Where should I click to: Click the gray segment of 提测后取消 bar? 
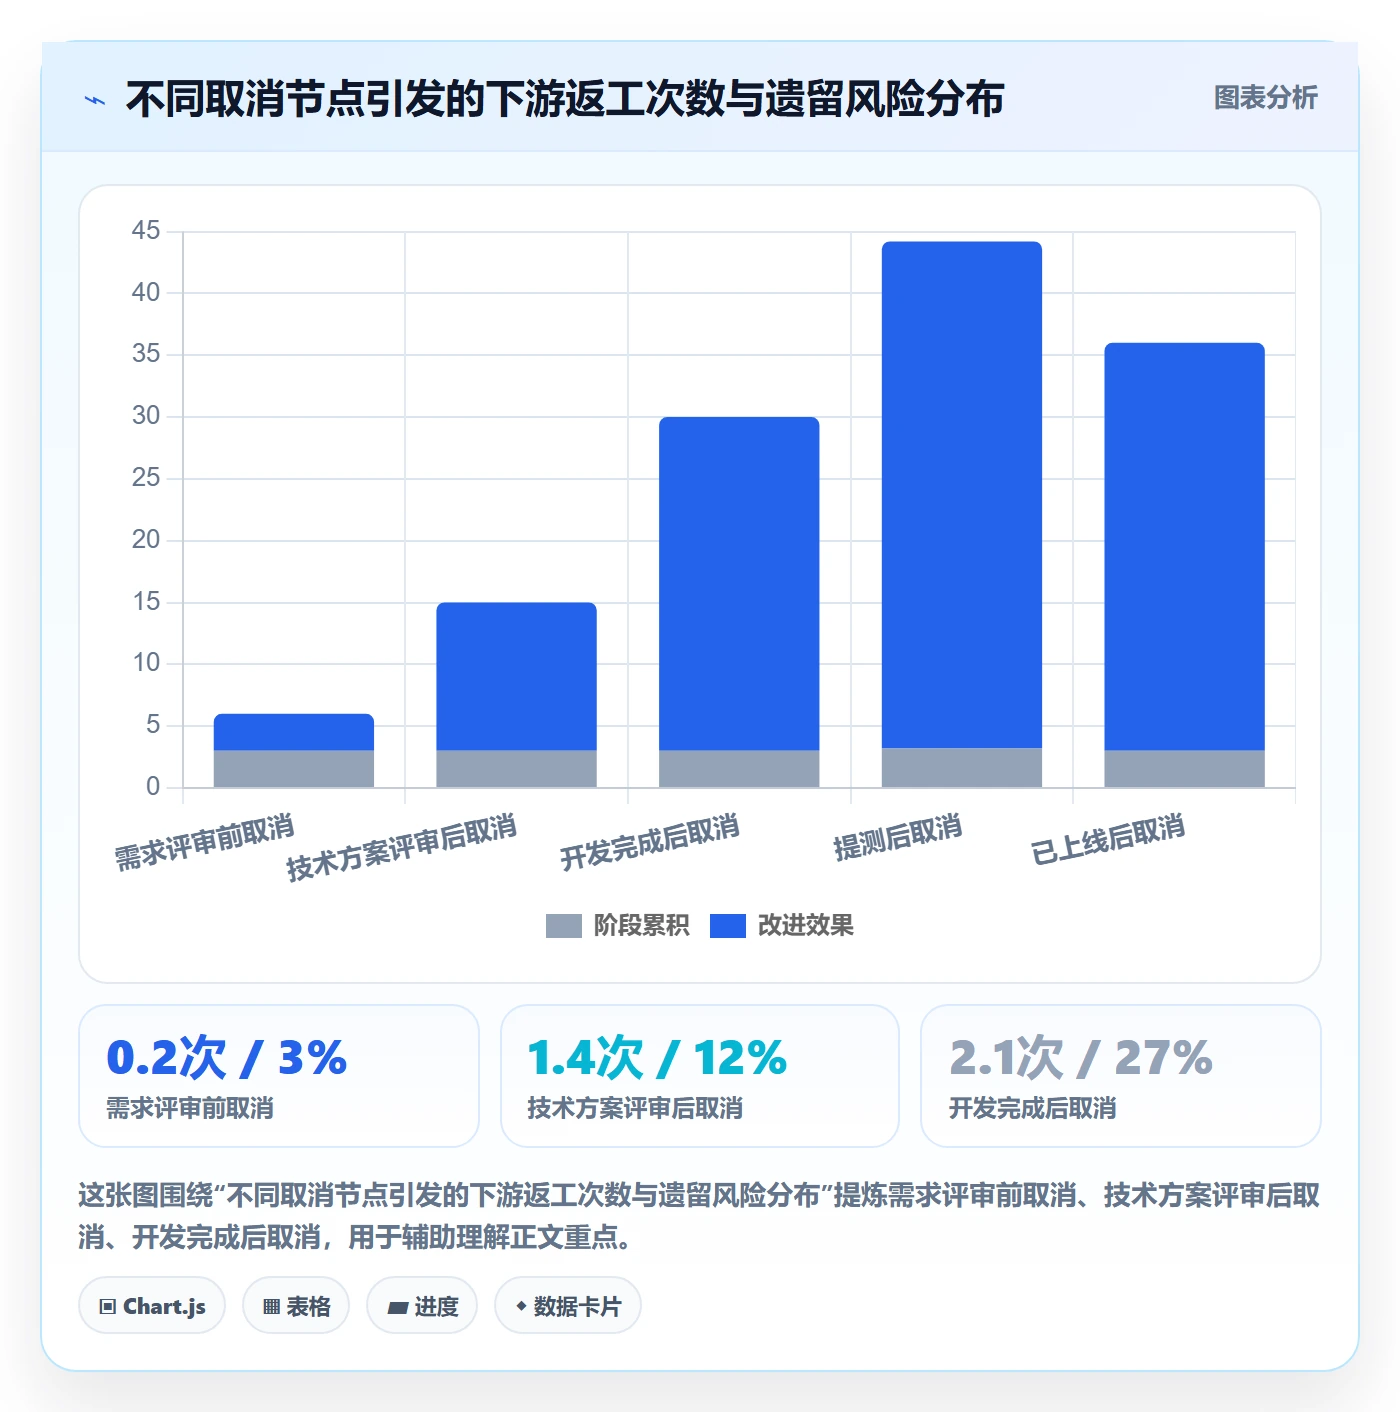click(x=962, y=768)
